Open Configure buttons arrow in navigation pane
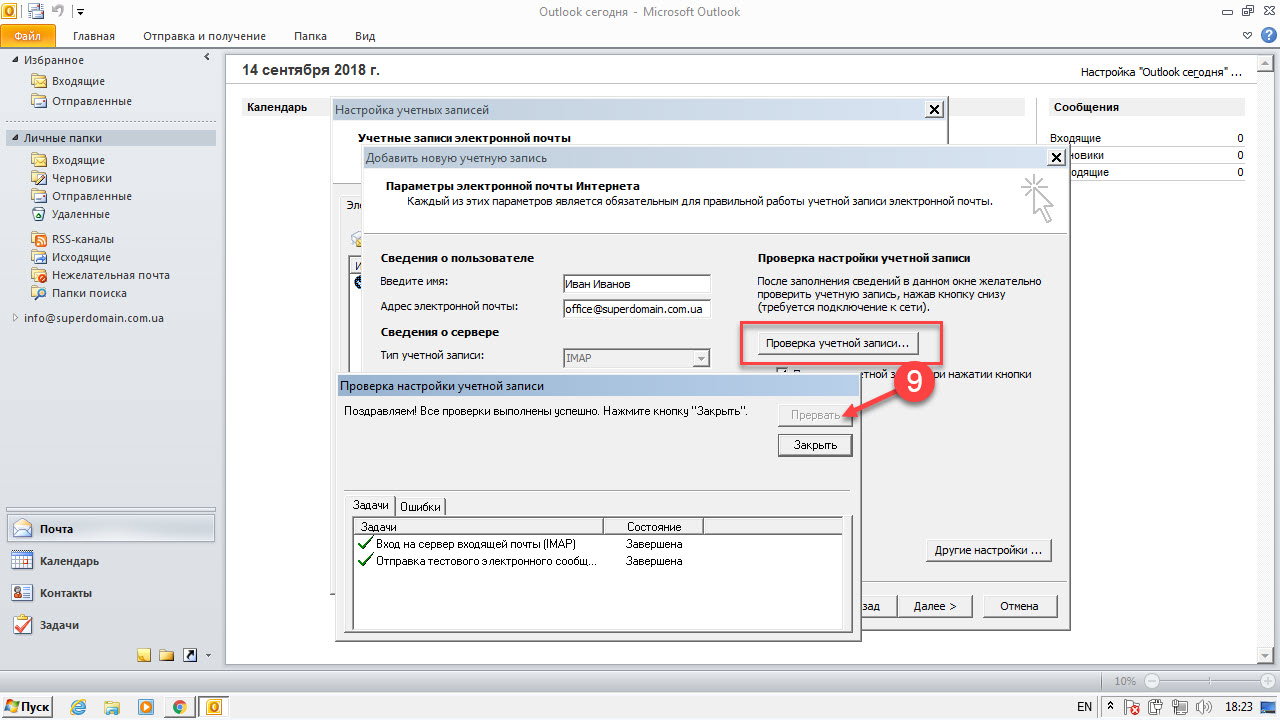This screenshot has height=720, width=1280. tap(208, 656)
